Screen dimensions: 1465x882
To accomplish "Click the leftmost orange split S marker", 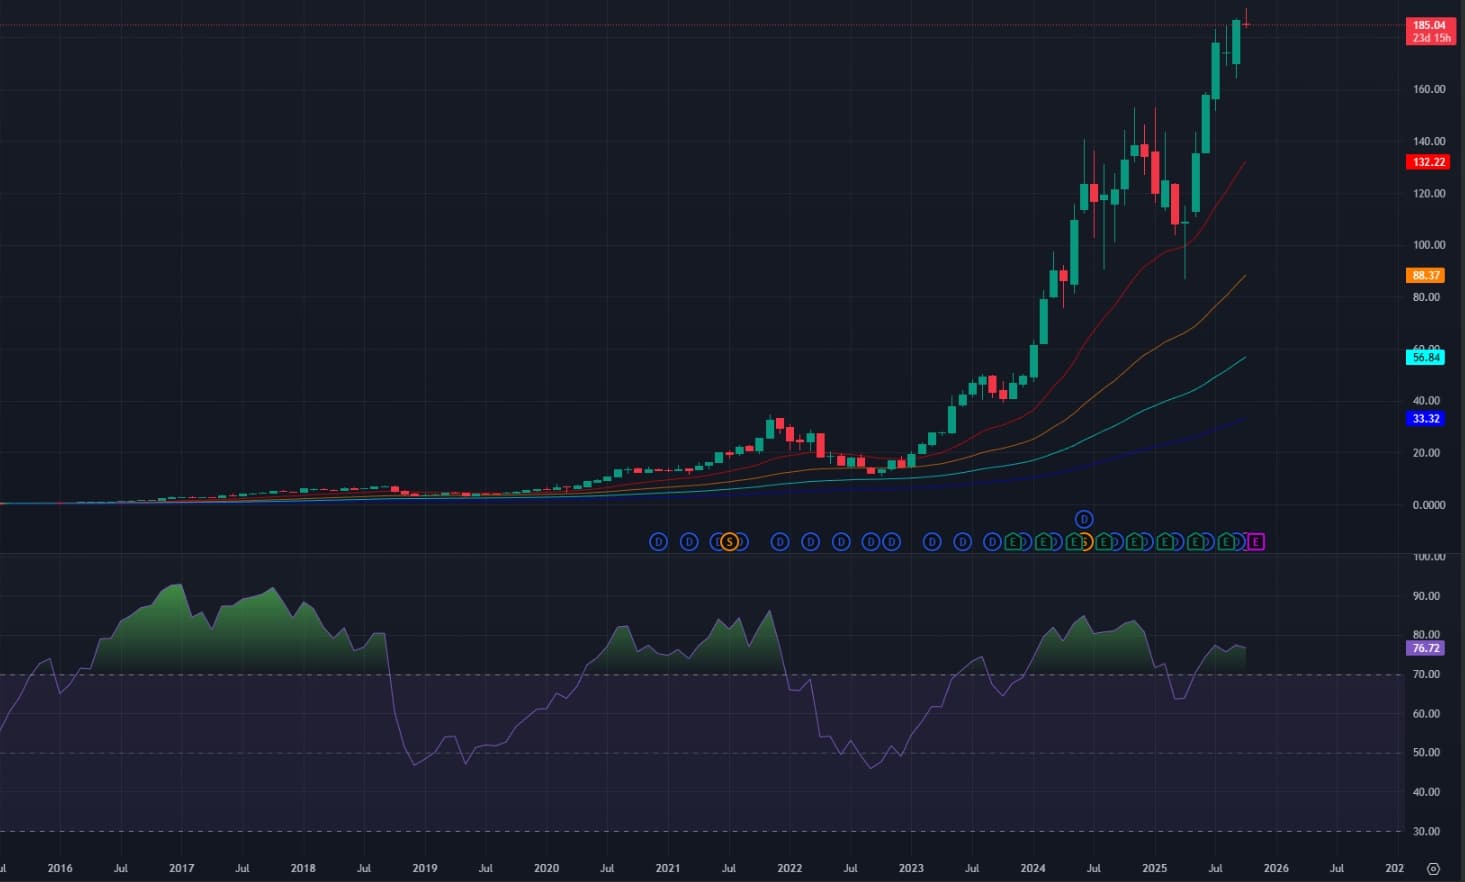I will click(x=730, y=542).
